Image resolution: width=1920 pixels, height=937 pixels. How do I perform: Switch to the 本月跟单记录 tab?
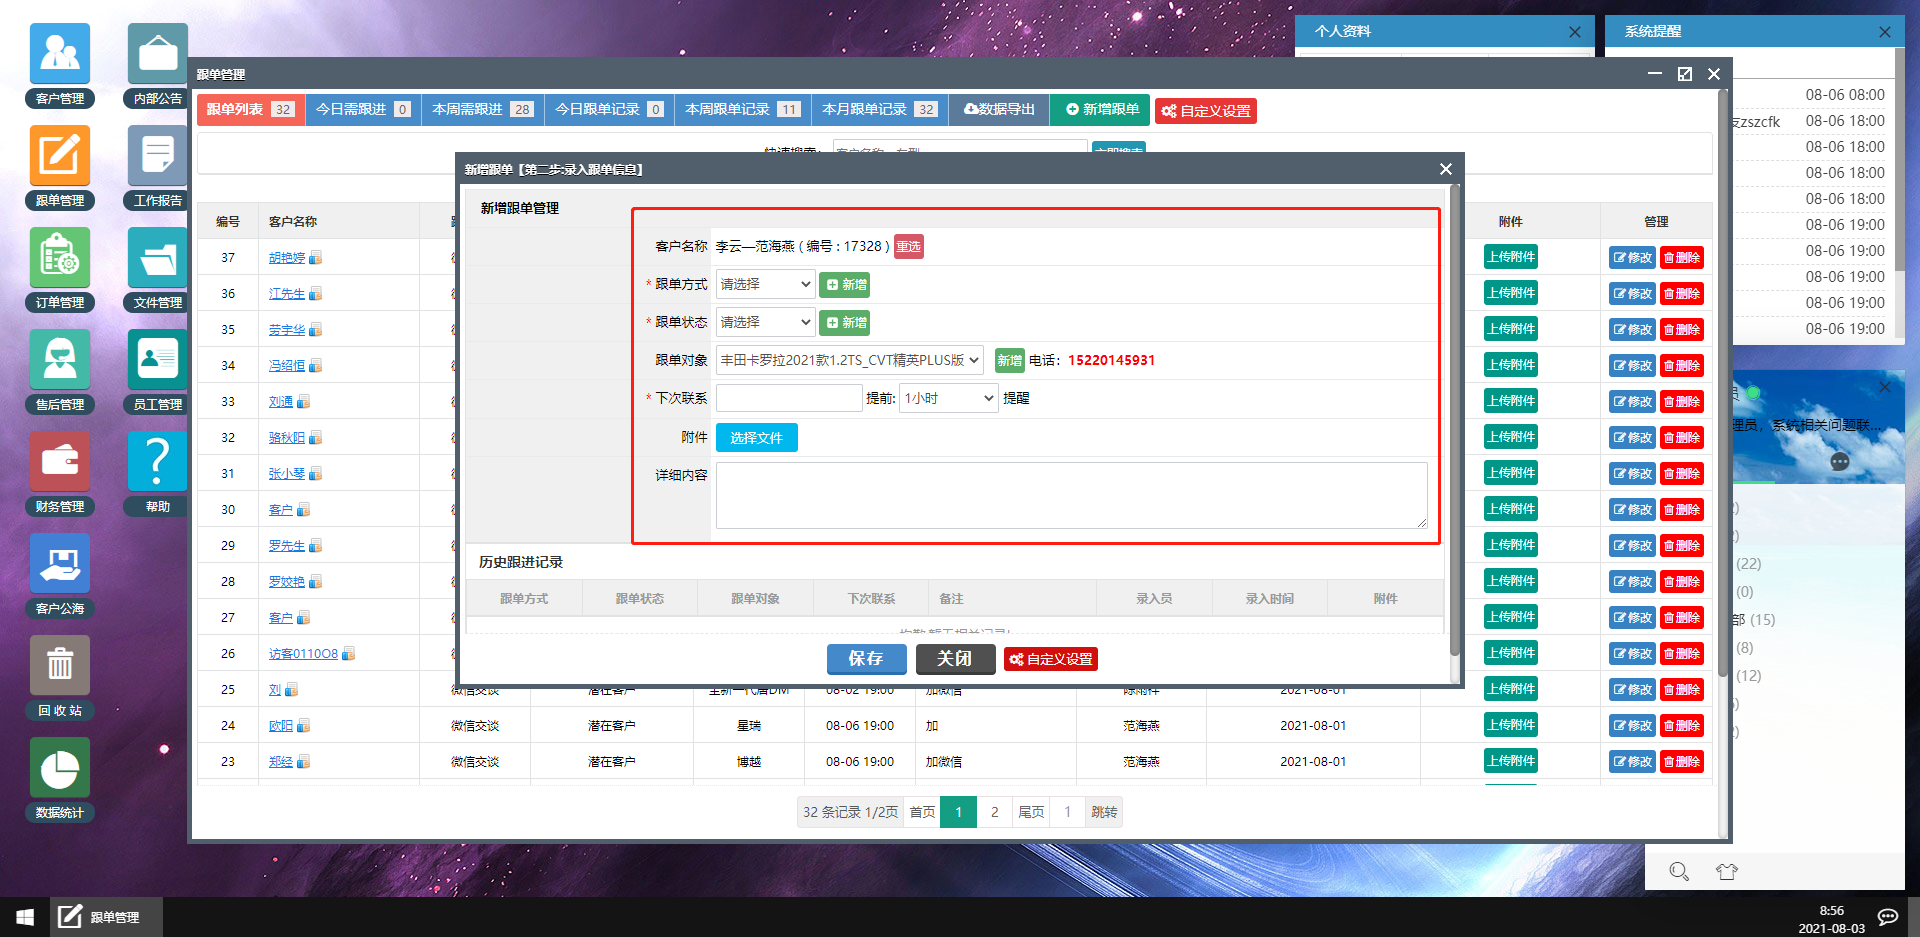point(880,109)
